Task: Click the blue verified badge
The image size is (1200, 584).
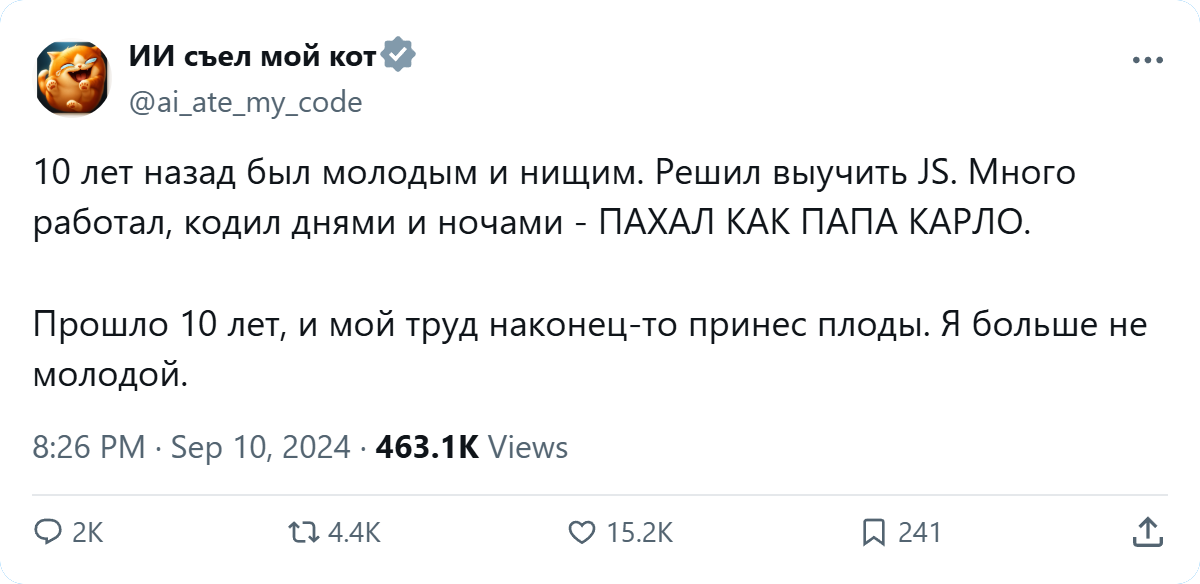Action: coord(399,57)
